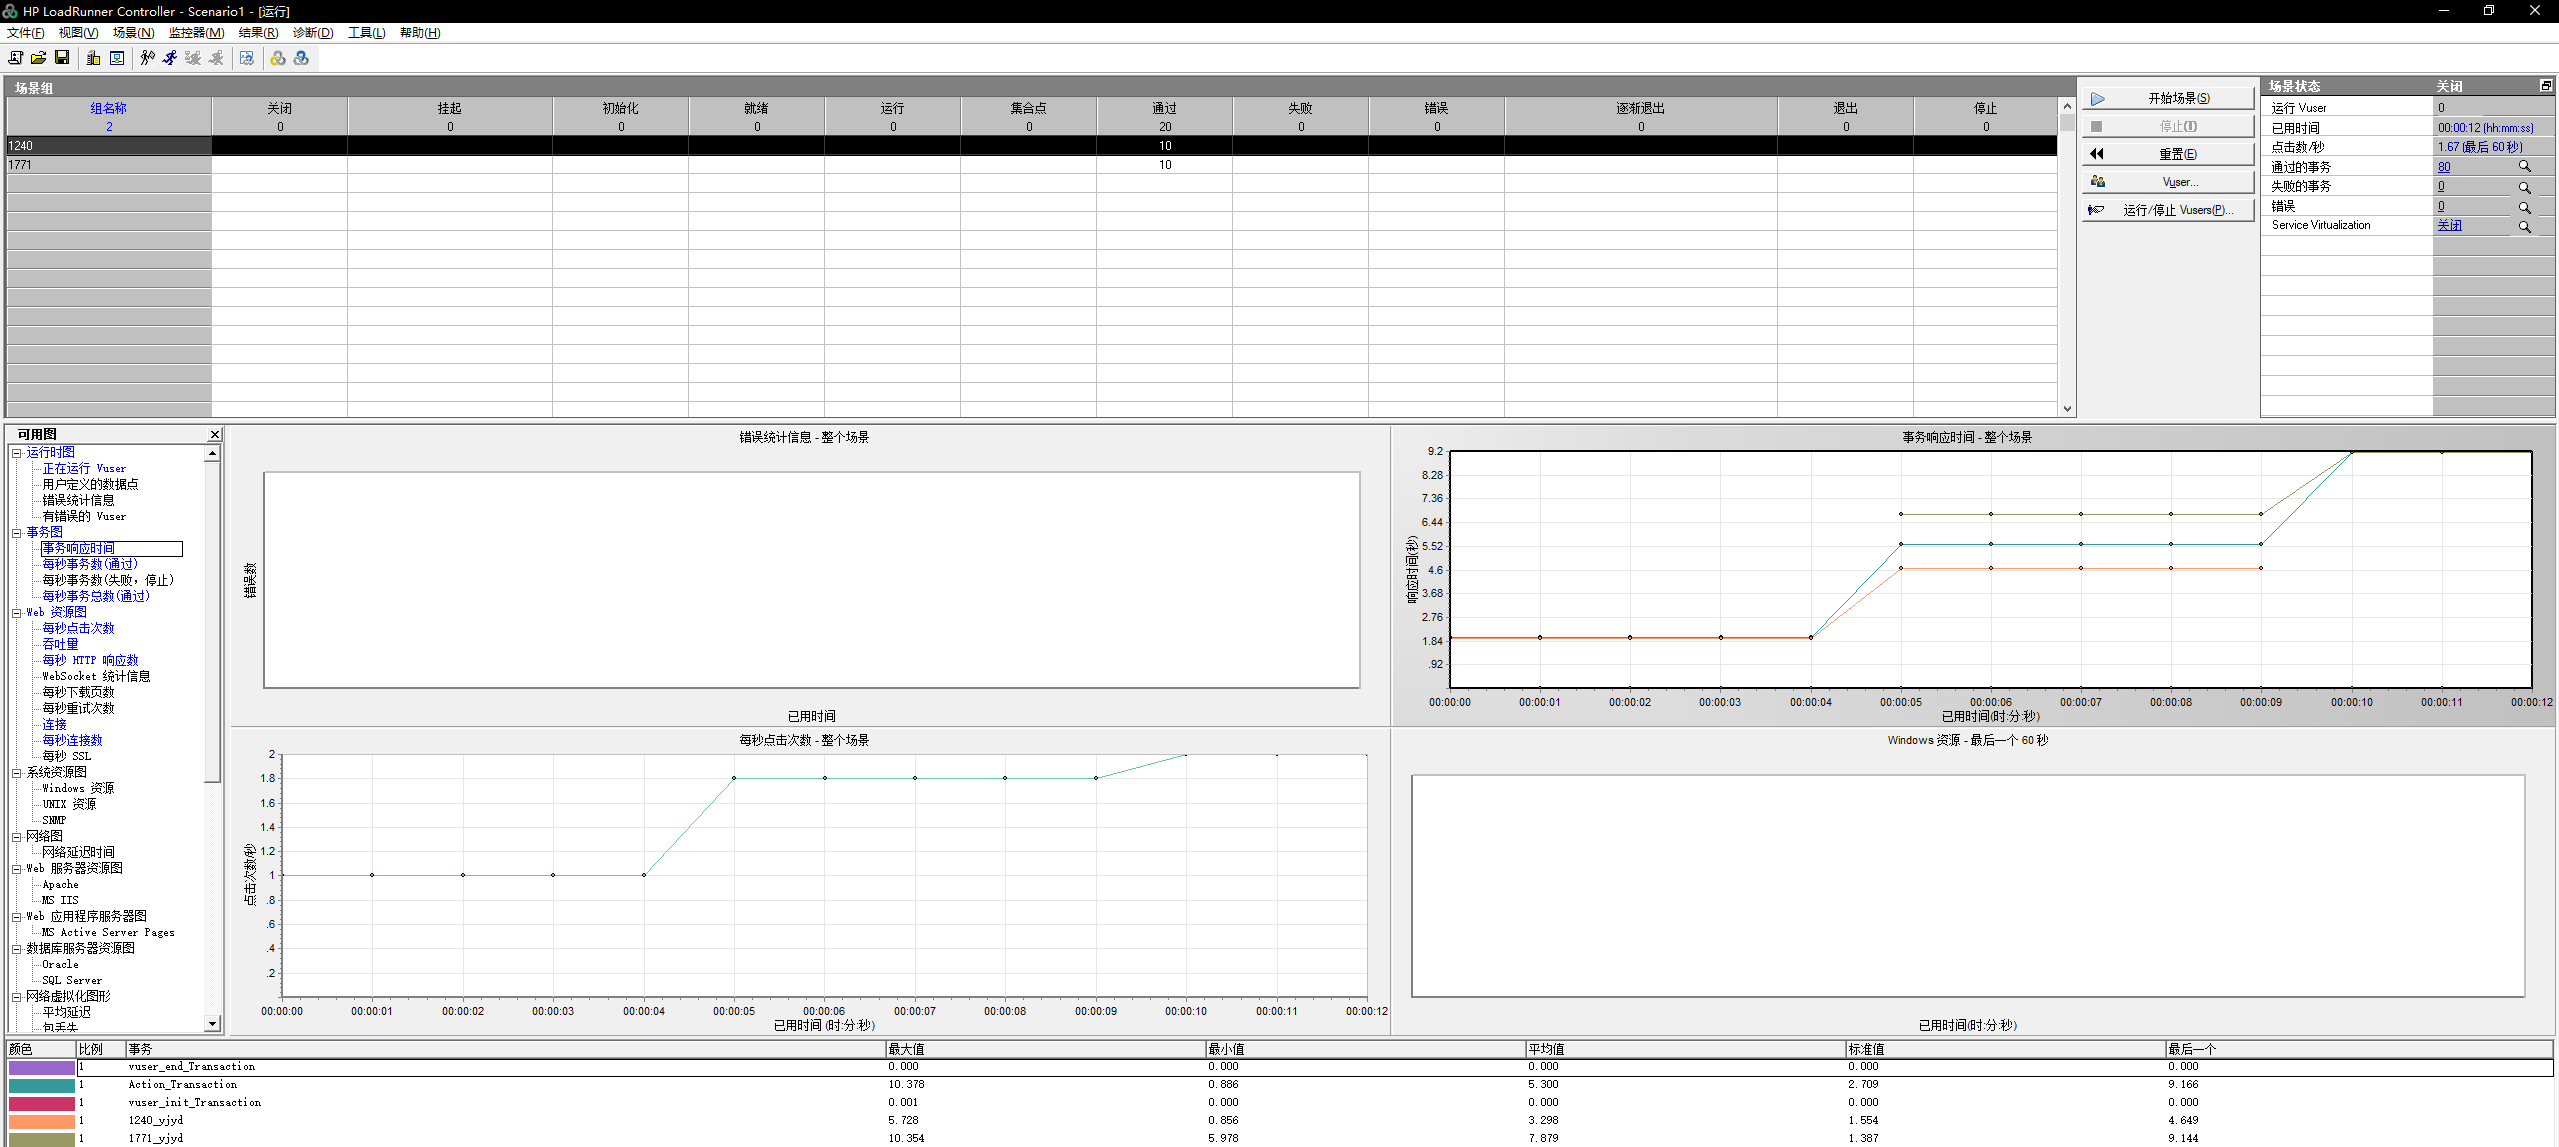
Task: Select SQL Server in tree
Action: coord(72,981)
